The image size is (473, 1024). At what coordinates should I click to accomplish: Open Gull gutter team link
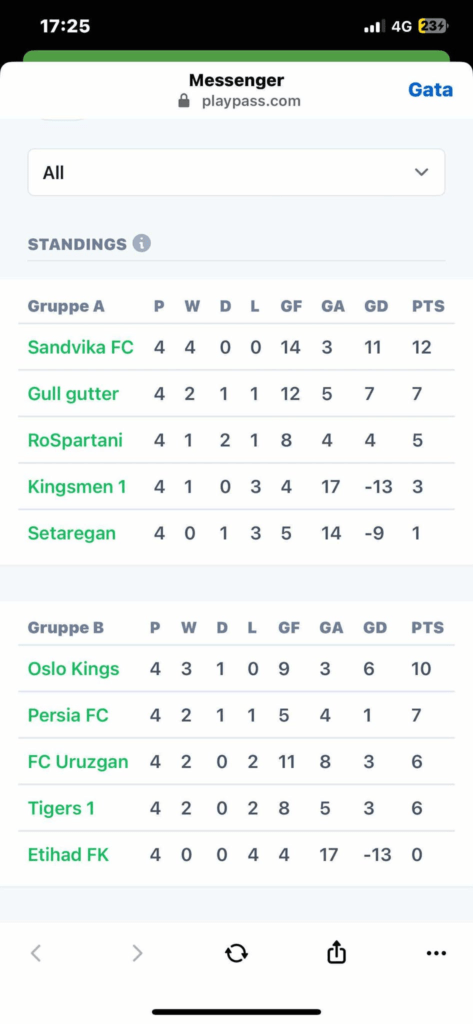[73, 394]
